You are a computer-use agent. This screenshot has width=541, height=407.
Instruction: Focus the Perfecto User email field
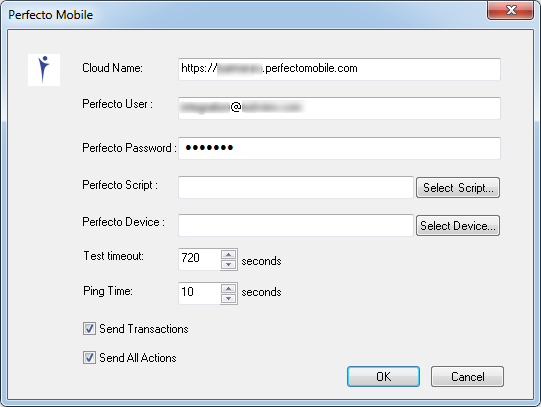pos(339,108)
